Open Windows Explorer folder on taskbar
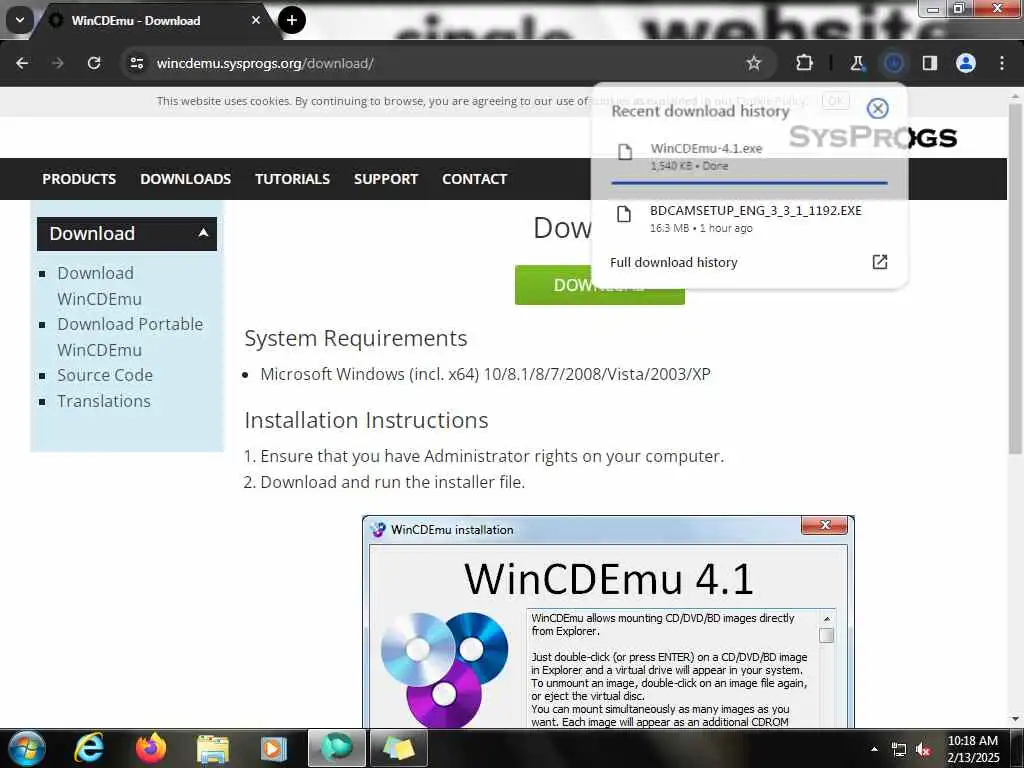Viewport: 1024px width, 768px height. point(212,749)
